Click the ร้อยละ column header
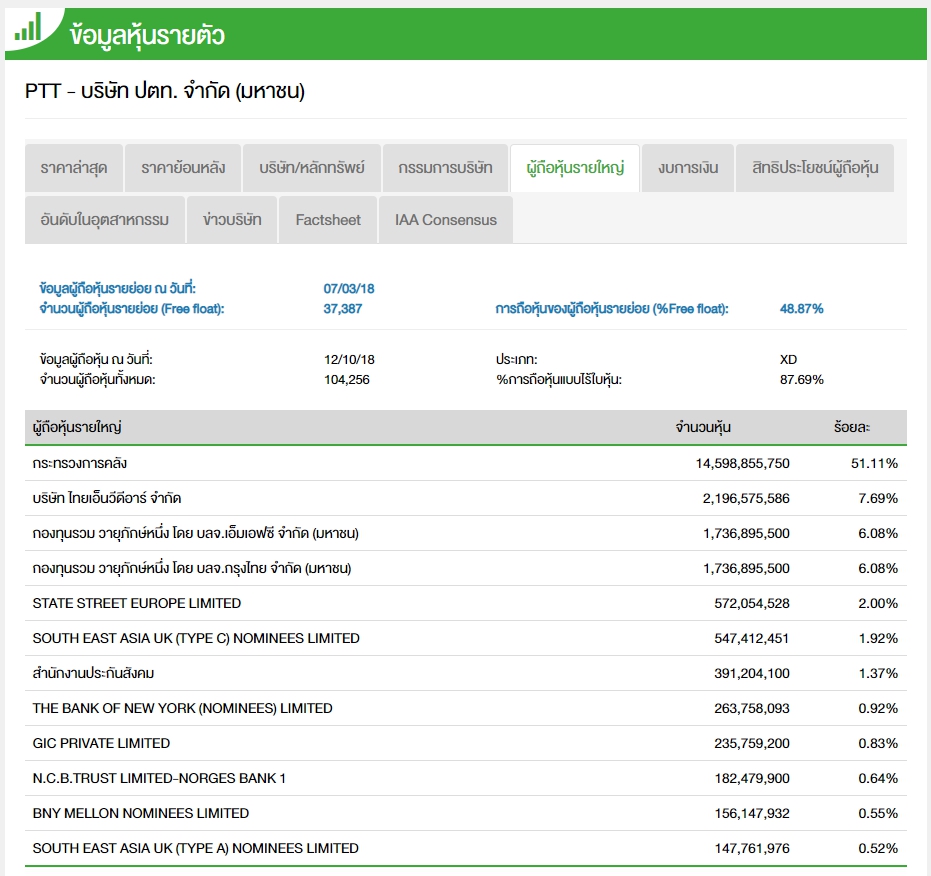Screen dimensions: 931x876 coord(851,428)
